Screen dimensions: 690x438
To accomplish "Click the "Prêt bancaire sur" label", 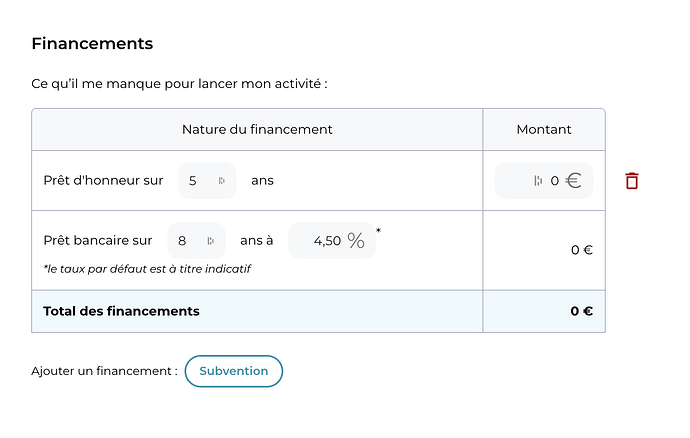I will point(98,241).
